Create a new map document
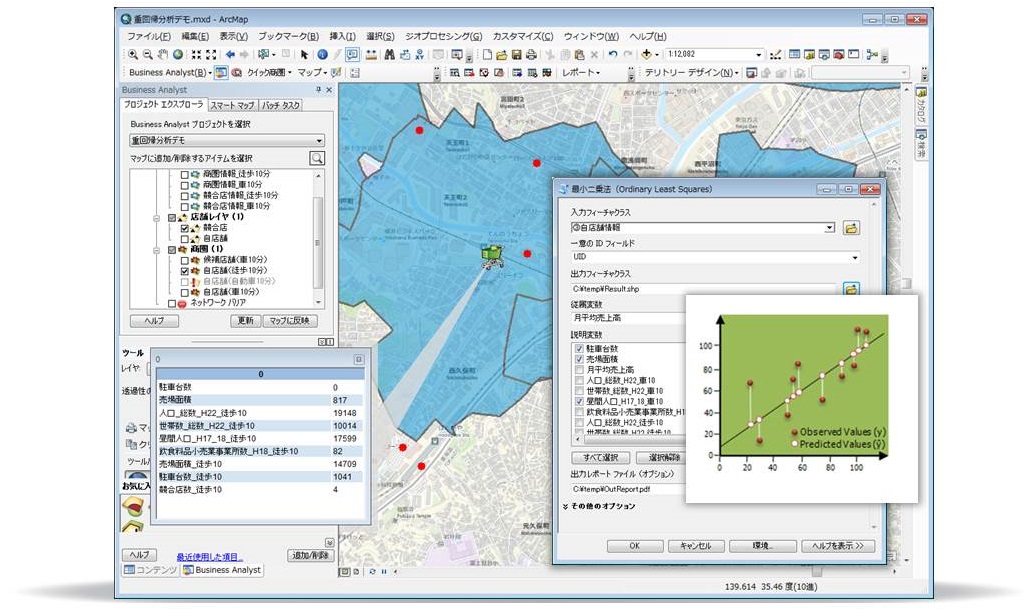 (x=487, y=55)
